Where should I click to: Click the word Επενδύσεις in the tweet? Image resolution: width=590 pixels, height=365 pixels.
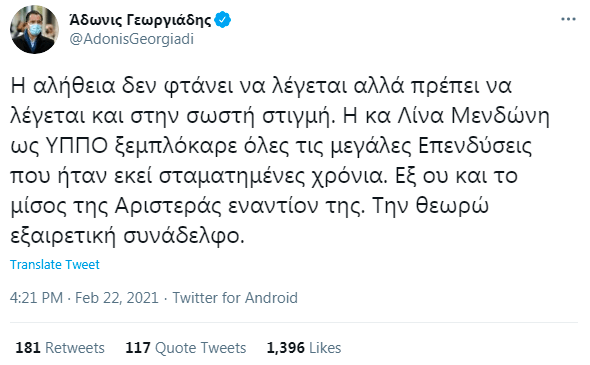click(475, 146)
